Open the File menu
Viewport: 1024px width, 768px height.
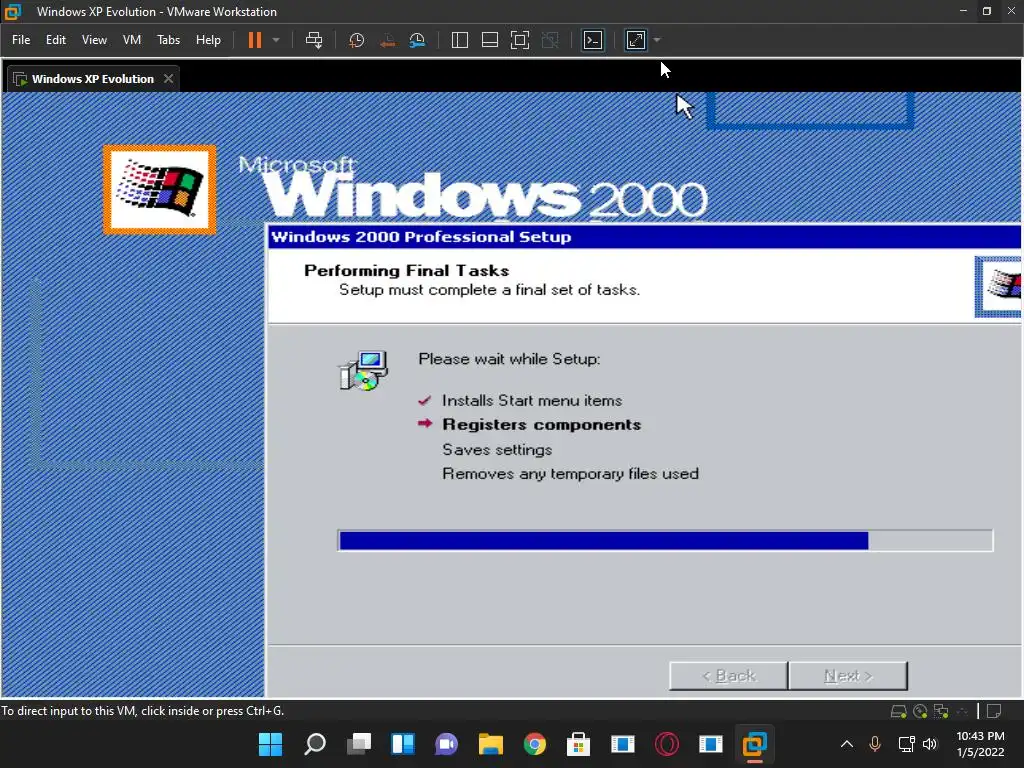[x=21, y=40]
